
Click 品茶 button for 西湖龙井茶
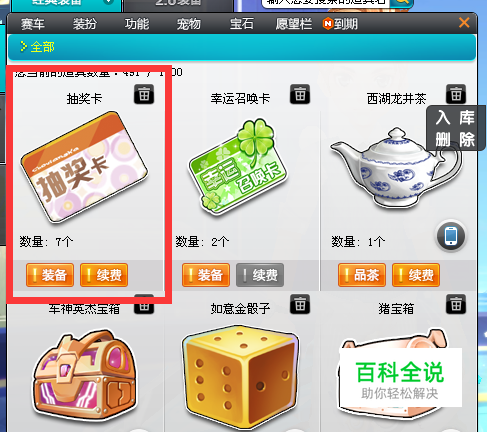coord(362,275)
